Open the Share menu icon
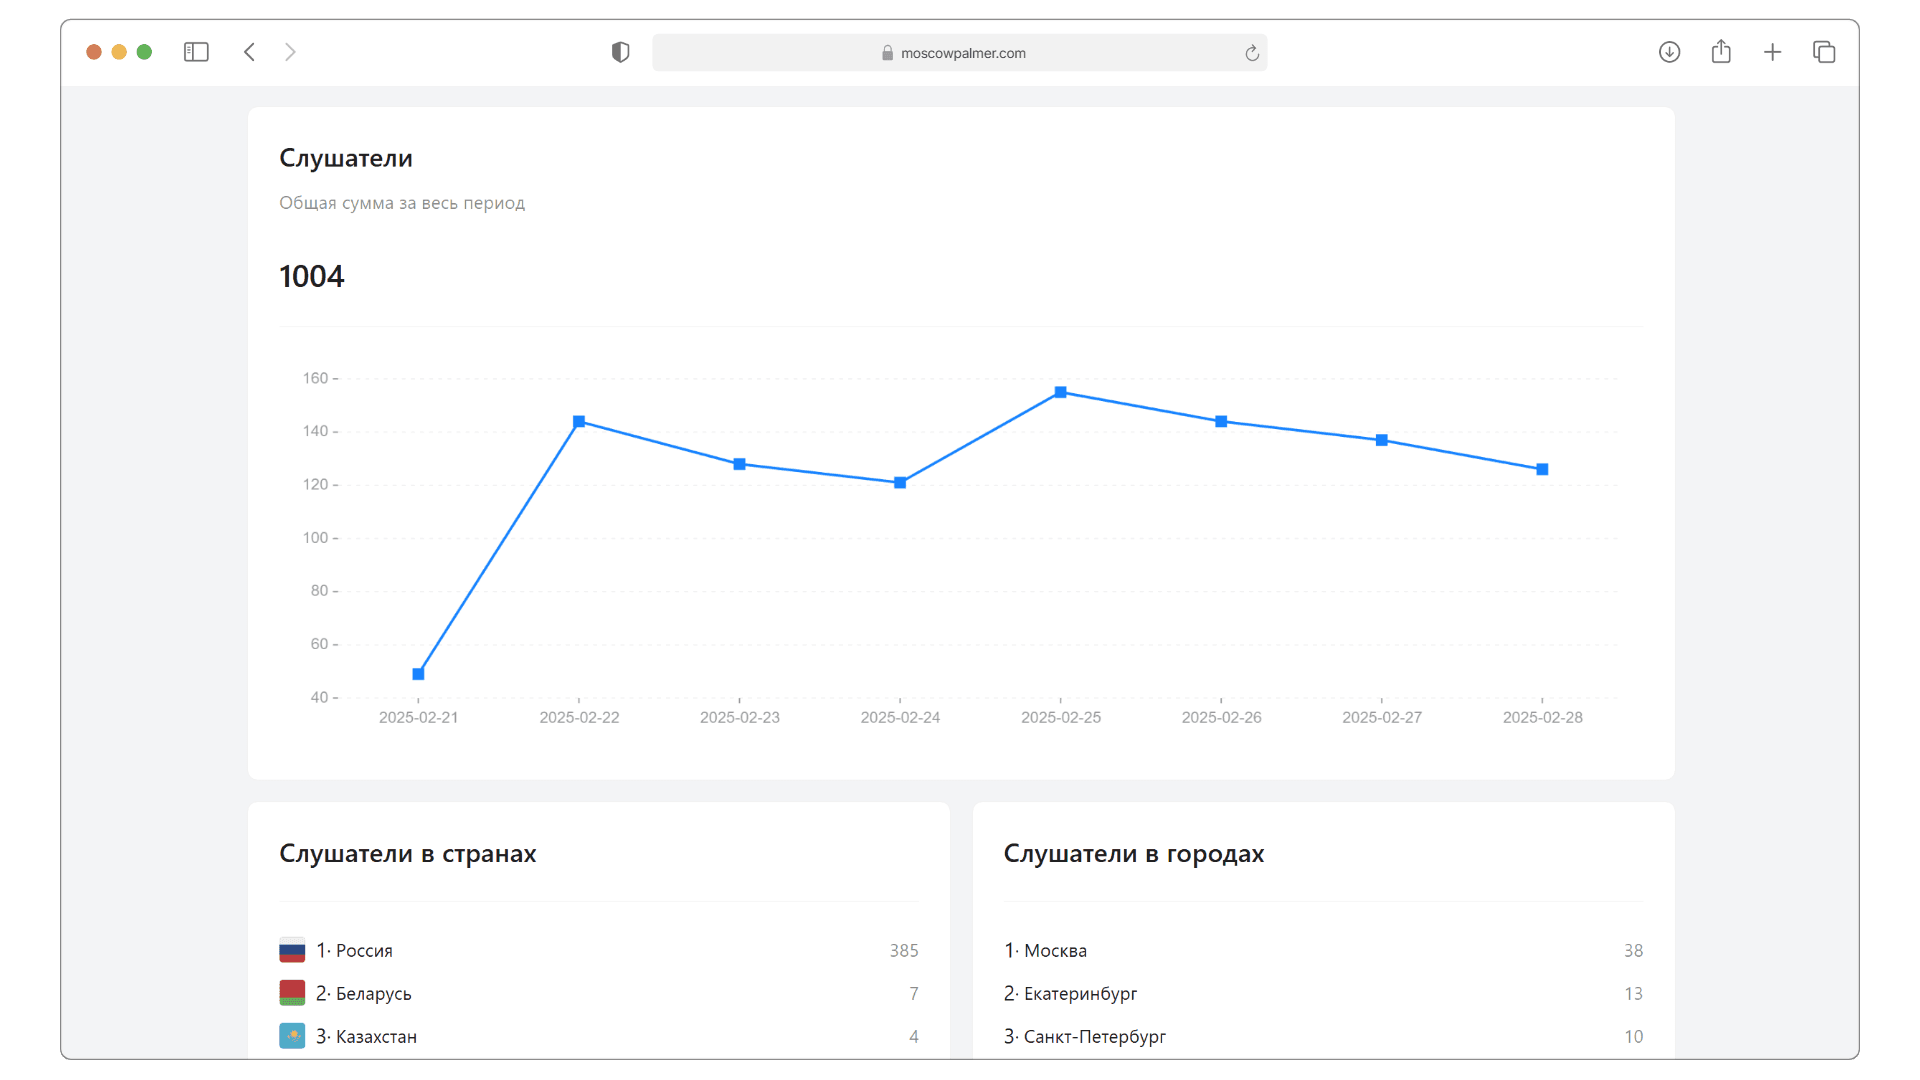This screenshot has width=1920, height=1080. [1721, 52]
